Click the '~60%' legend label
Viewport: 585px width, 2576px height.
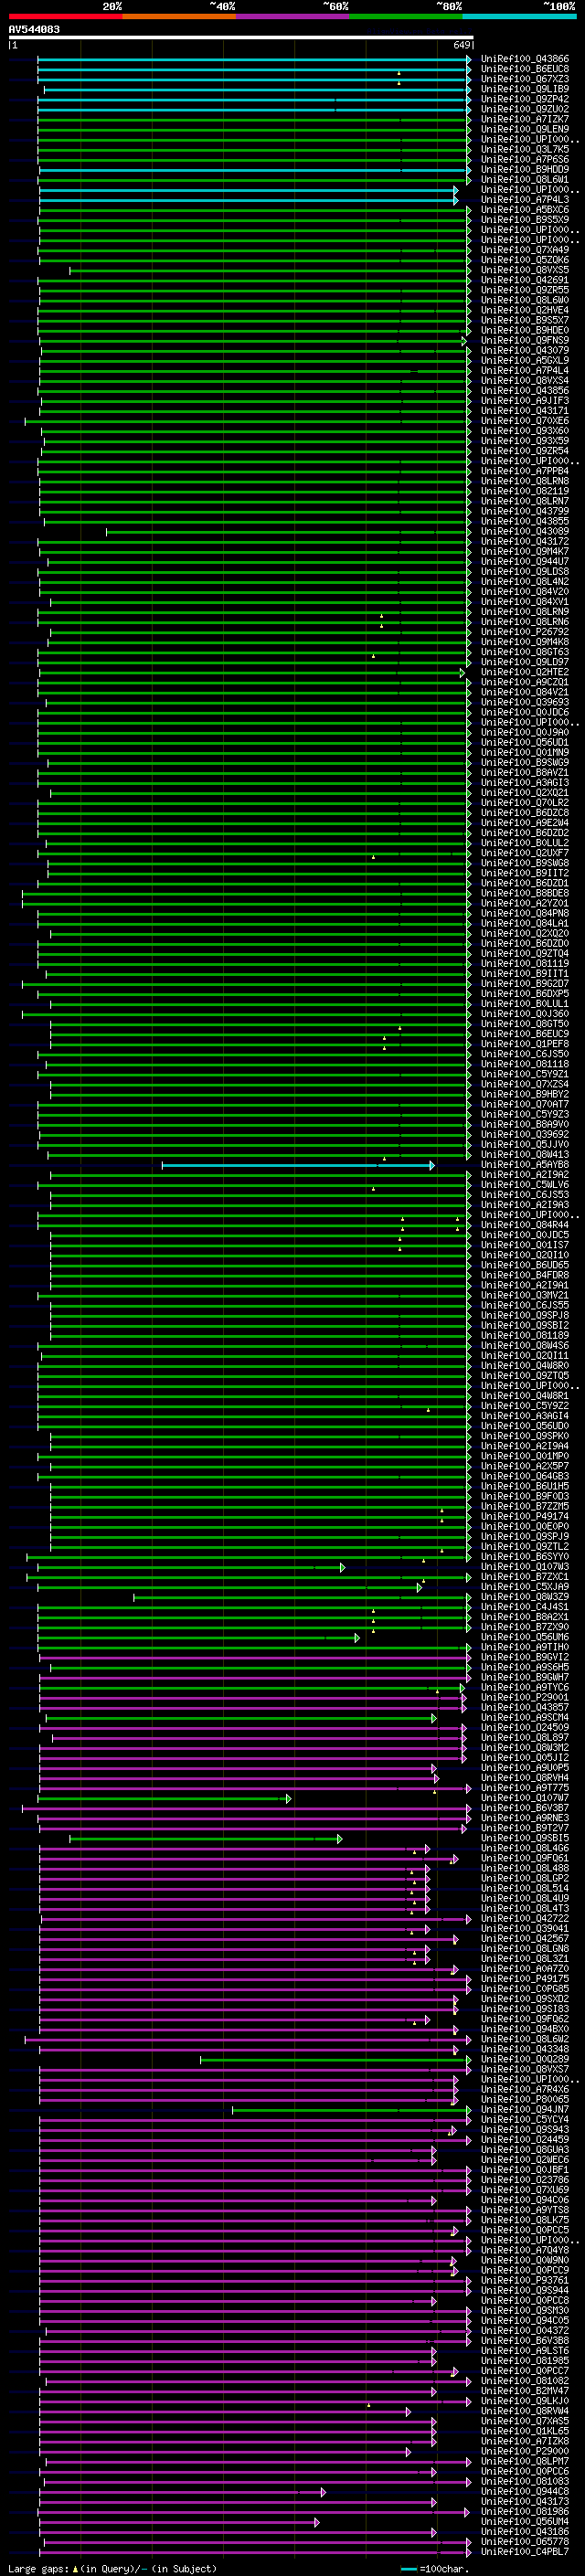[335, 6]
